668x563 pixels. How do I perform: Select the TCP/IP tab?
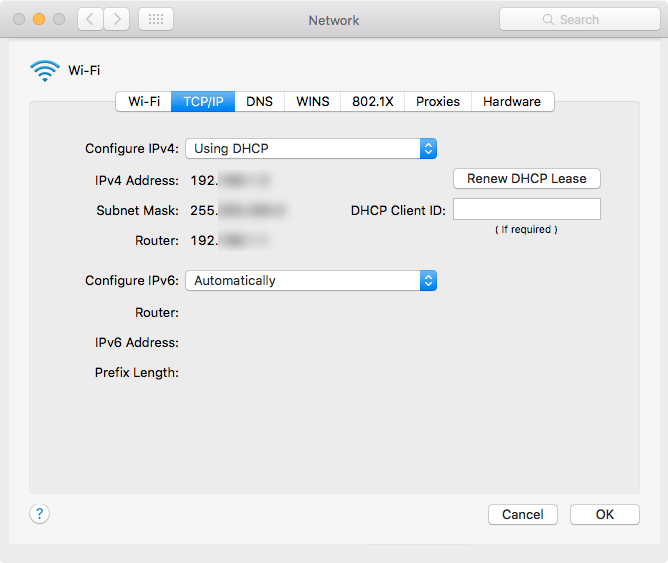pyautogui.click(x=203, y=101)
